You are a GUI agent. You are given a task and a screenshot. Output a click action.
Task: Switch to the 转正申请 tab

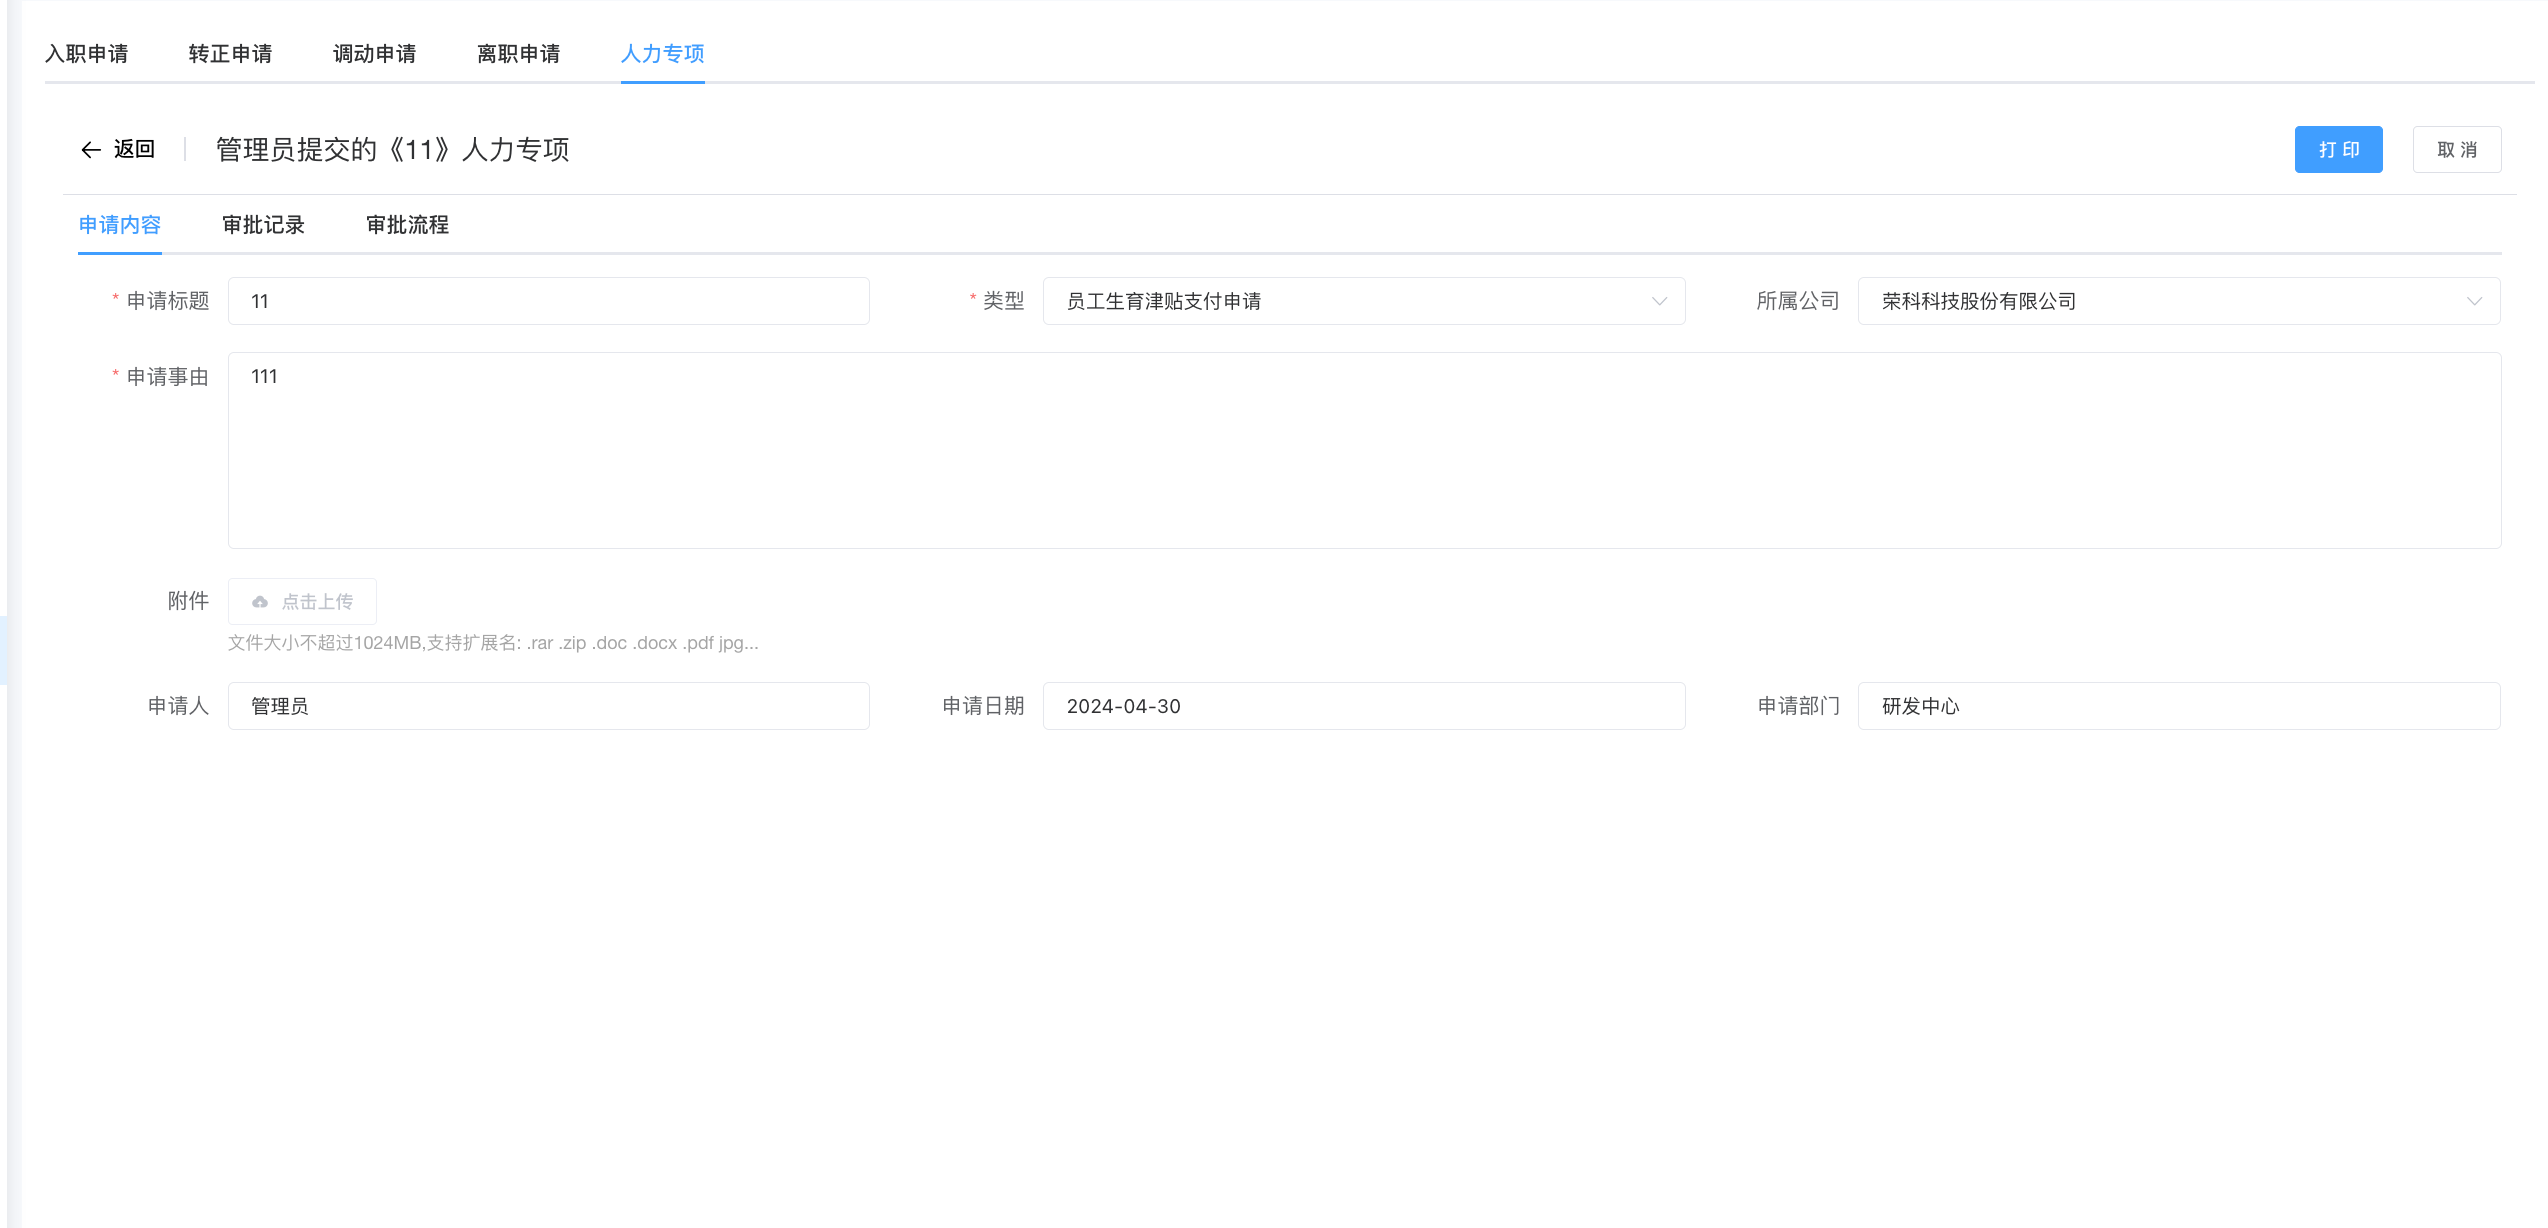point(231,54)
